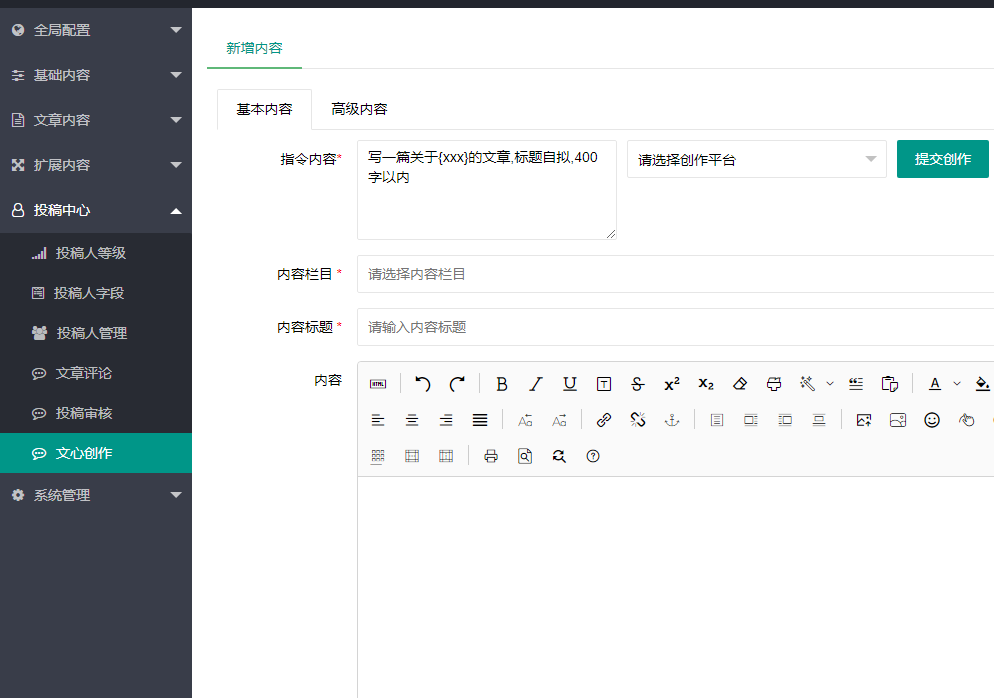Apply strikethrough text formatting
This screenshot has width=994, height=698.
tap(637, 384)
